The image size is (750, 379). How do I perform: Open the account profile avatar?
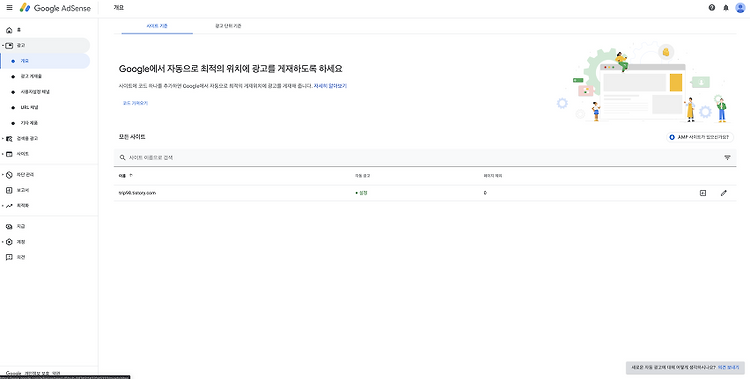tap(740, 8)
